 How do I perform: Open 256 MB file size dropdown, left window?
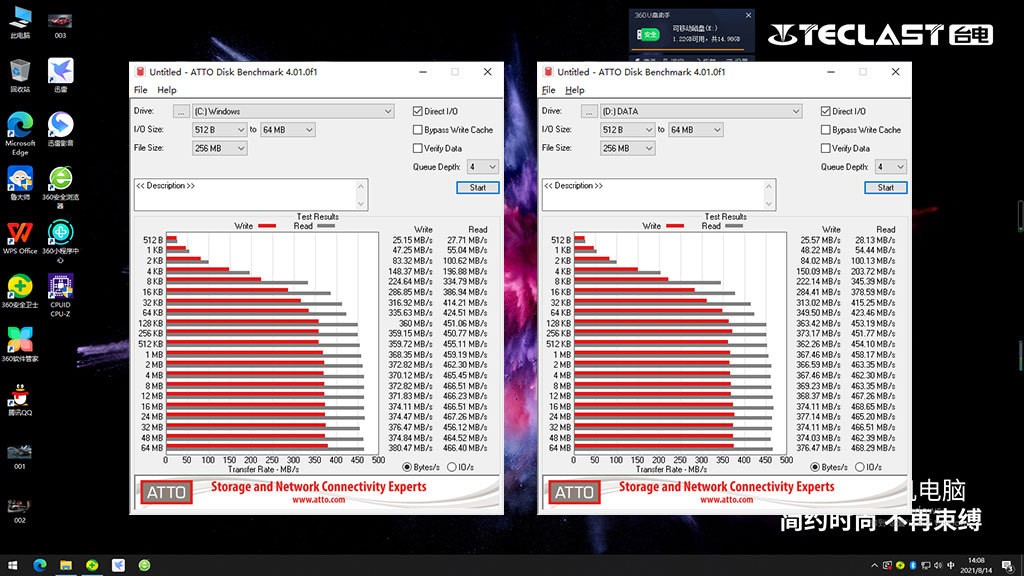pyautogui.click(x=219, y=148)
